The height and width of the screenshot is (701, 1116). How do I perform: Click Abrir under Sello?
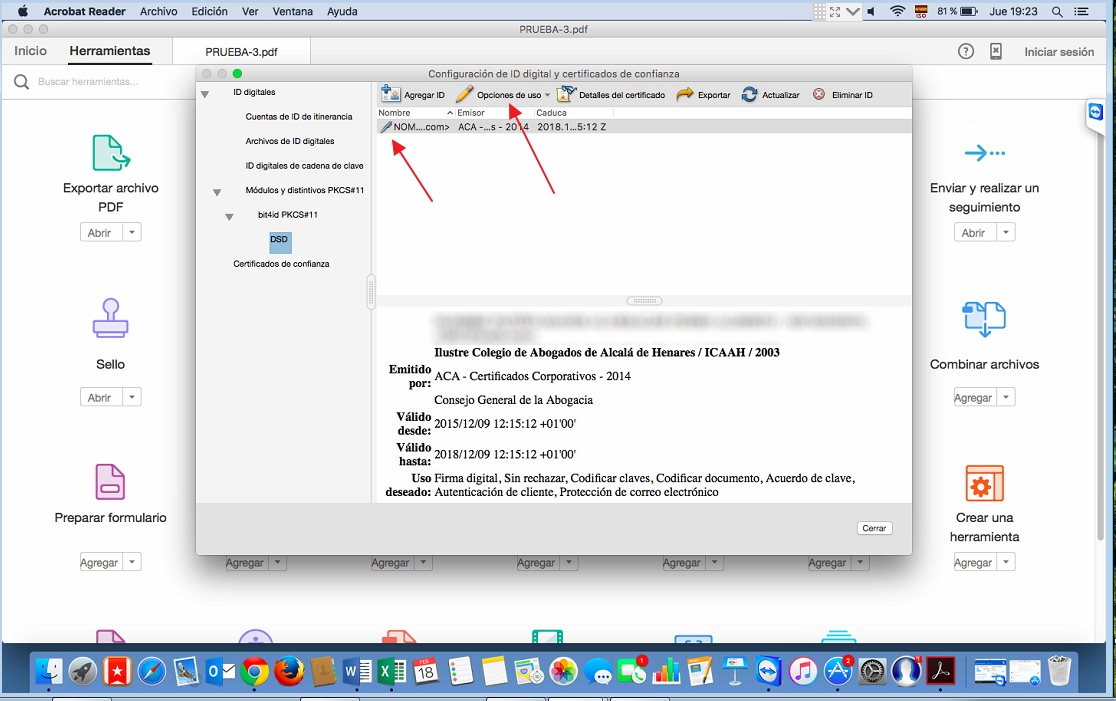[x=100, y=397]
